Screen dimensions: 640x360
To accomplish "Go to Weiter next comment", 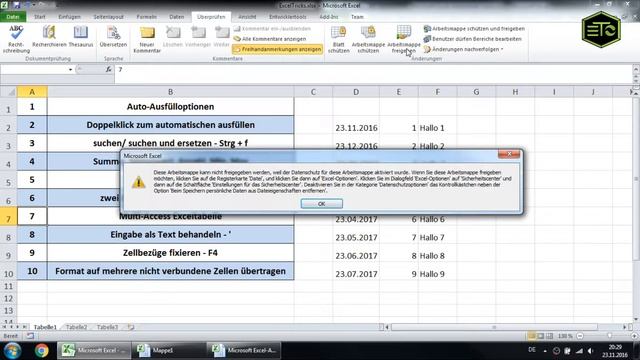I will click(222, 37).
